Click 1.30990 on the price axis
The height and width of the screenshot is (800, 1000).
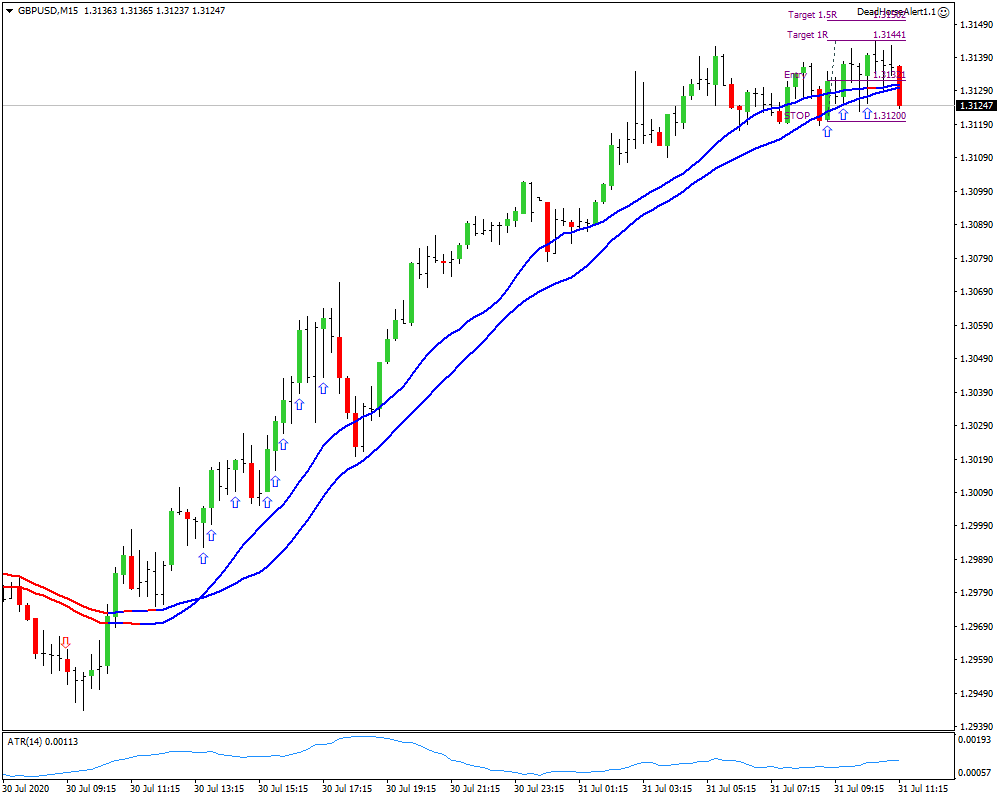pyautogui.click(x=976, y=191)
